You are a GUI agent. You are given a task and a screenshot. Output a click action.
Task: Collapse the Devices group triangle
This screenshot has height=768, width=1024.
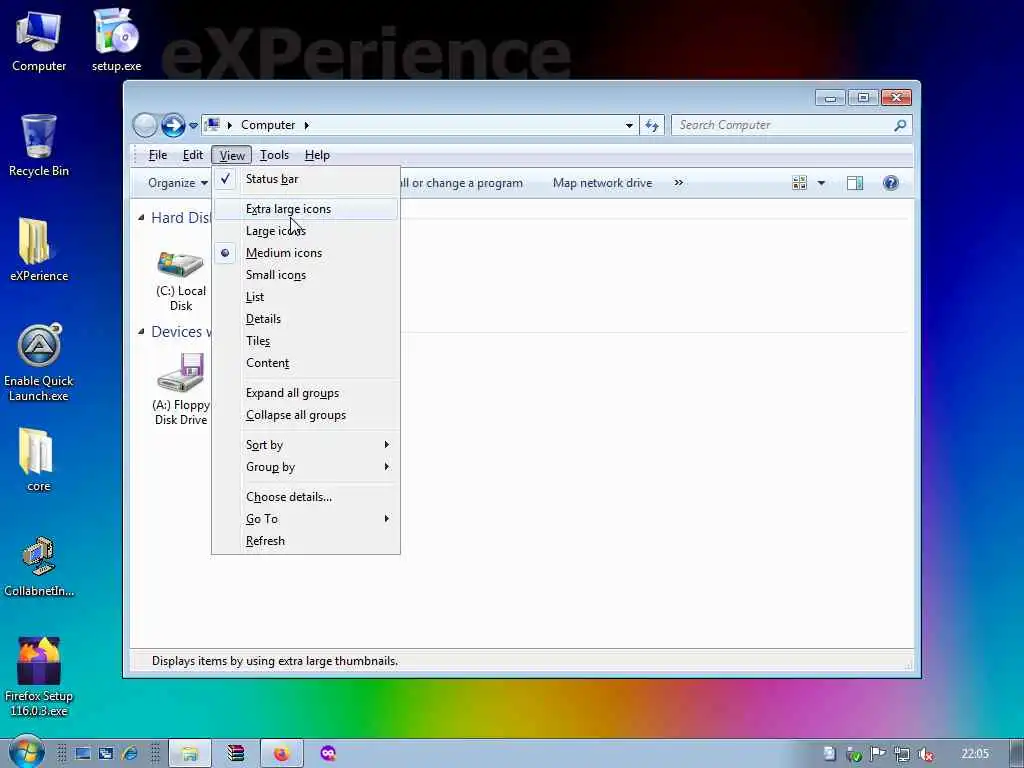point(141,332)
